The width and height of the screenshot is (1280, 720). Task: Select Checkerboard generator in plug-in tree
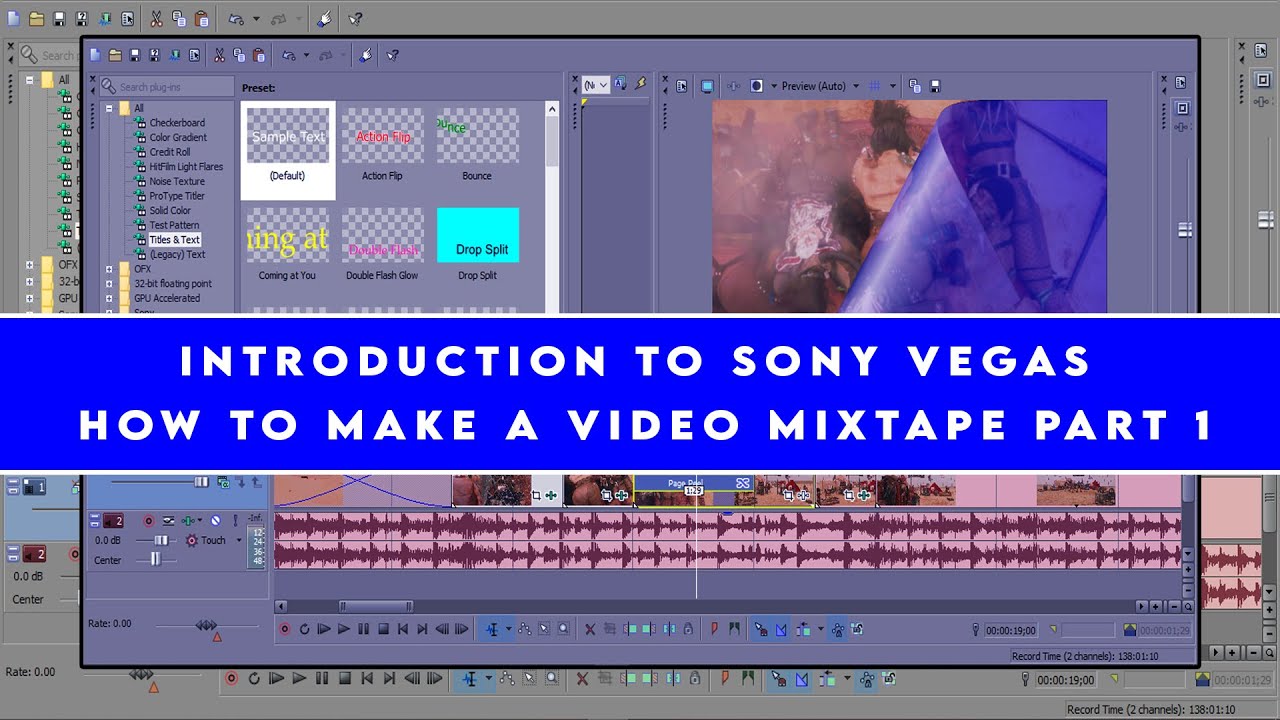pyautogui.click(x=177, y=123)
